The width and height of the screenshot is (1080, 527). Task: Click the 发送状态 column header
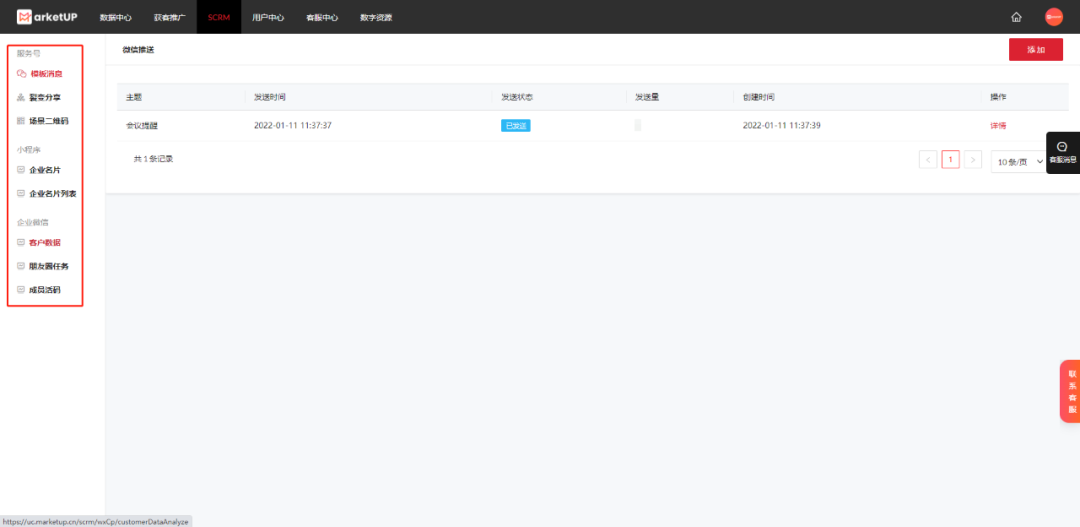point(517,97)
